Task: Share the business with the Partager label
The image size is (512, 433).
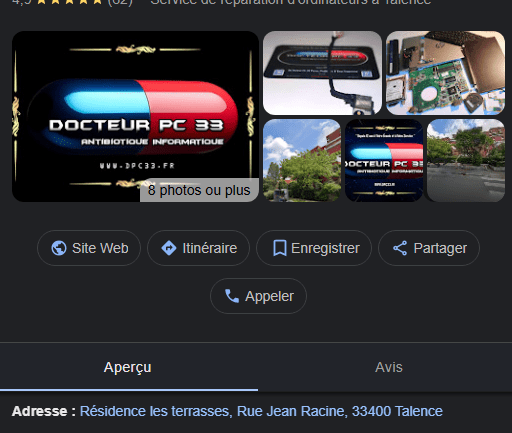Action: (x=440, y=248)
